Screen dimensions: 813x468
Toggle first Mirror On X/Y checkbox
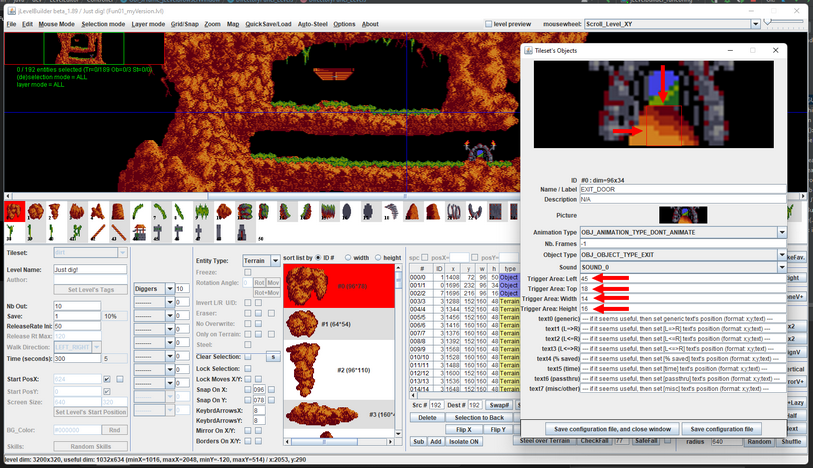tap(248, 431)
